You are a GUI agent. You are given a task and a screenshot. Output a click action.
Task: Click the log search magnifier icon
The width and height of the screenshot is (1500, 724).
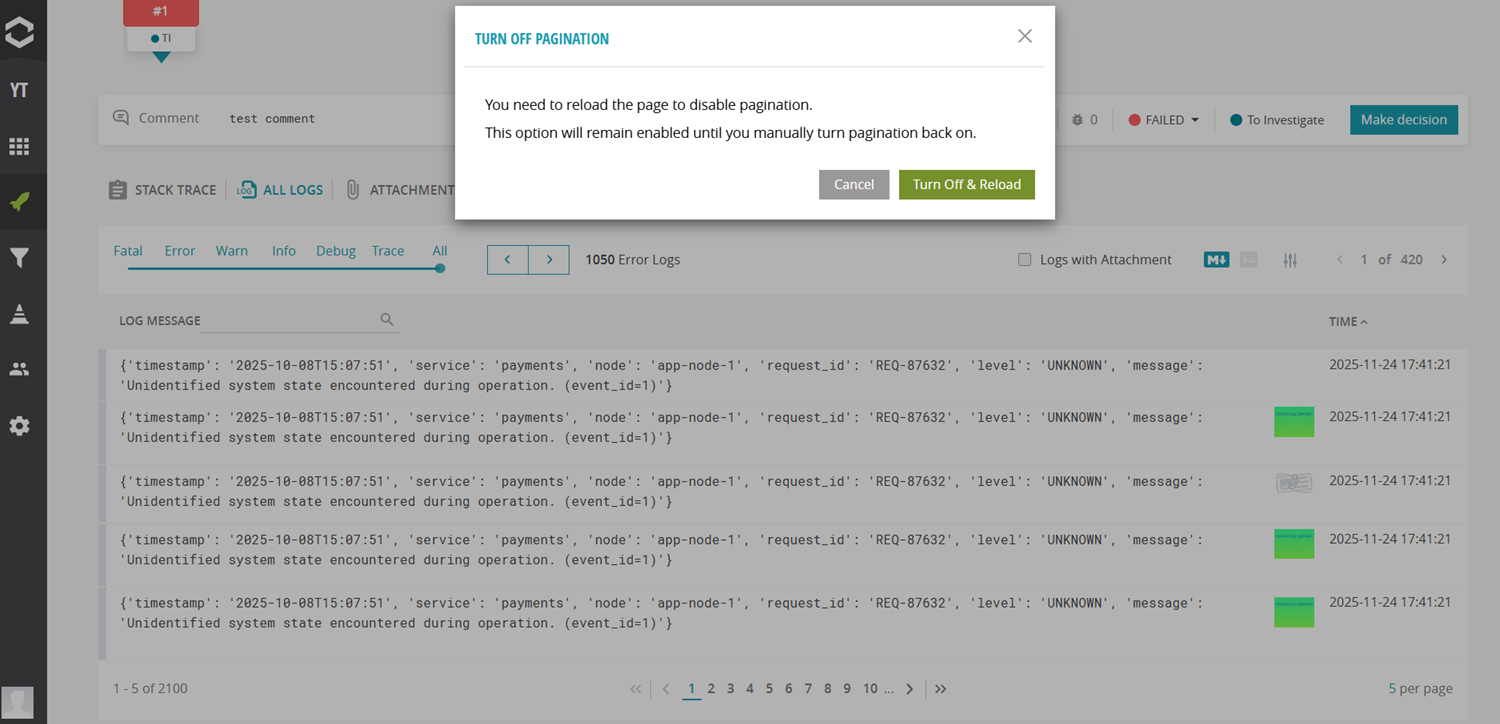[x=387, y=320]
